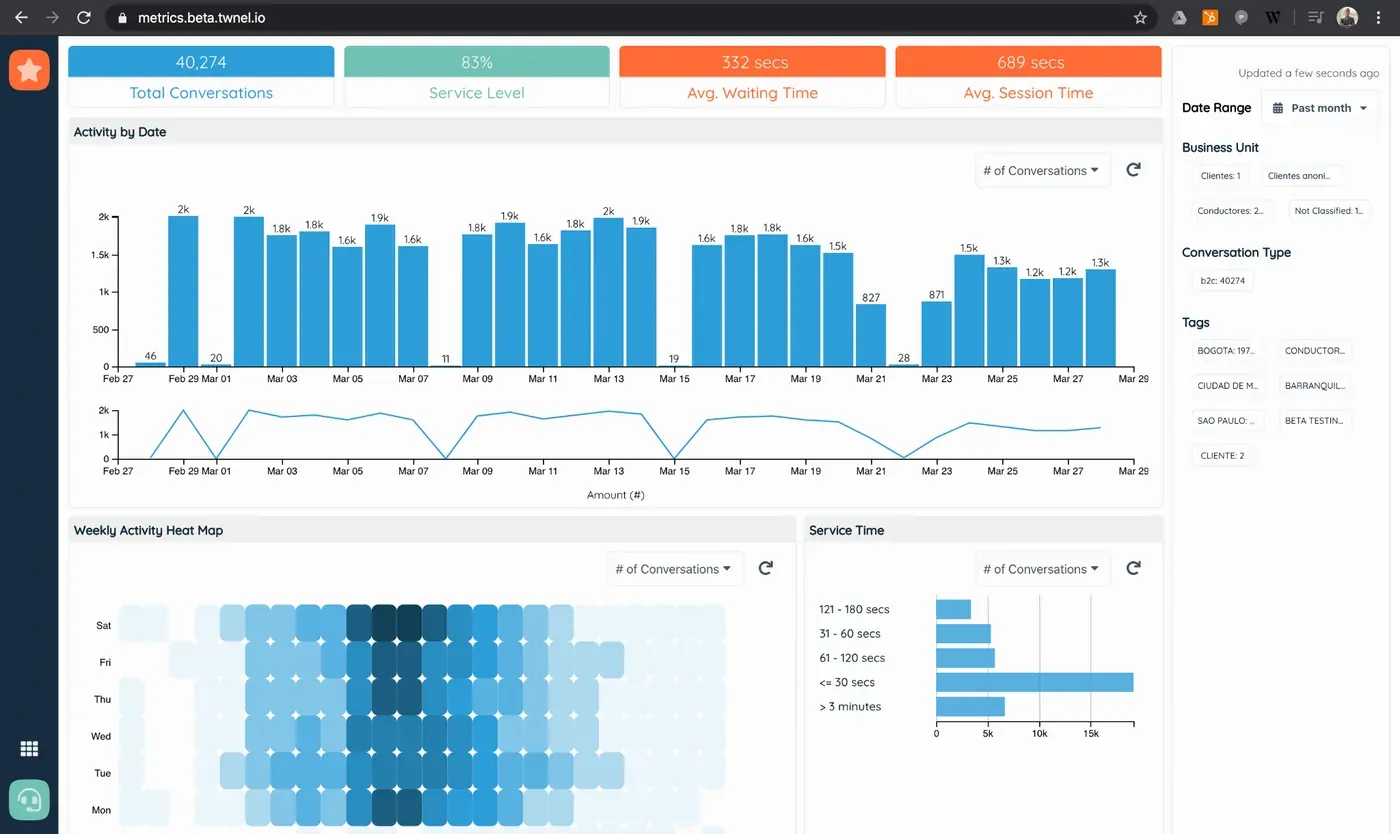Click the 'Conversation Type' section heading
The width and height of the screenshot is (1400, 834).
[1236, 252]
